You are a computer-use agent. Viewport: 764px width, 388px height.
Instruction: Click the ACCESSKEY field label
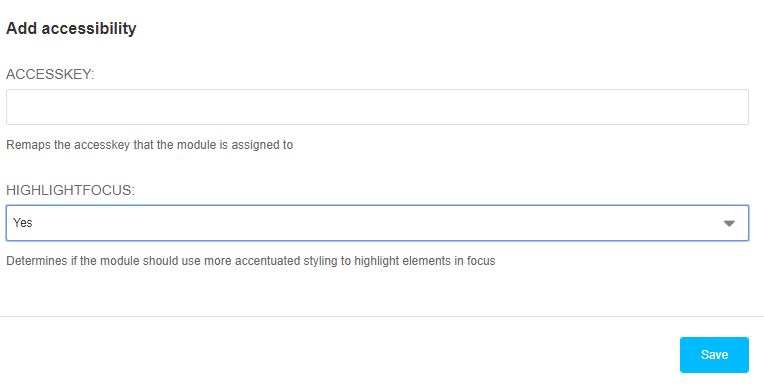50,74
